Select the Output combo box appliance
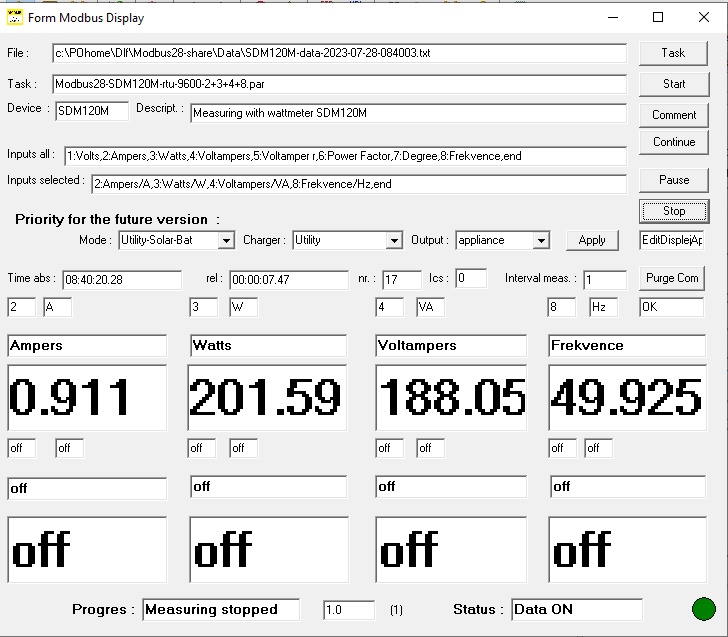 click(x=502, y=240)
